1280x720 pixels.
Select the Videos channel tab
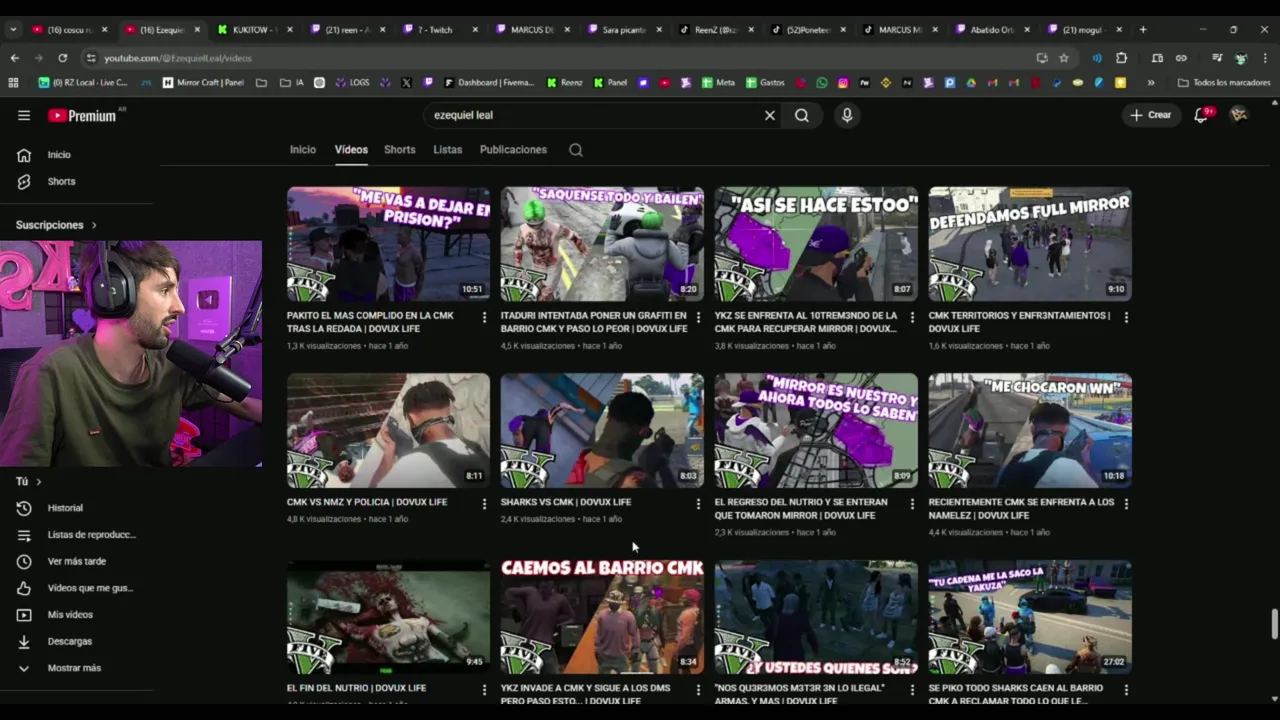pyautogui.click(x=351, y=150)
